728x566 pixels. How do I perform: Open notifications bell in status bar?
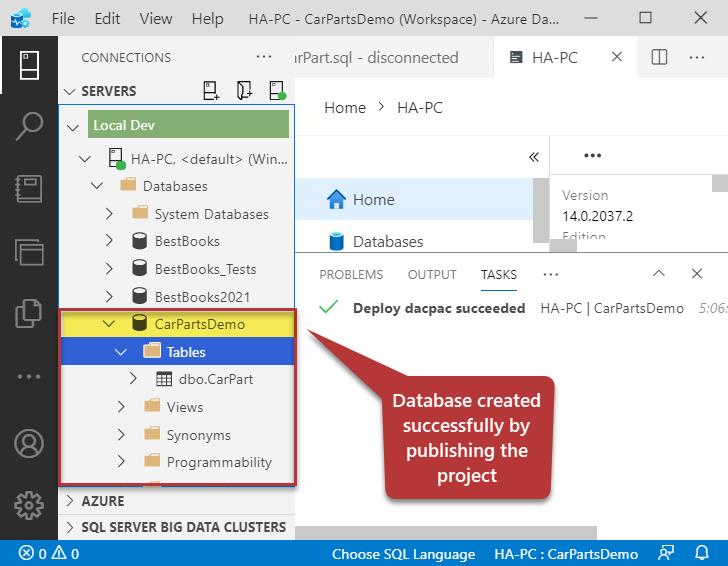702,553
